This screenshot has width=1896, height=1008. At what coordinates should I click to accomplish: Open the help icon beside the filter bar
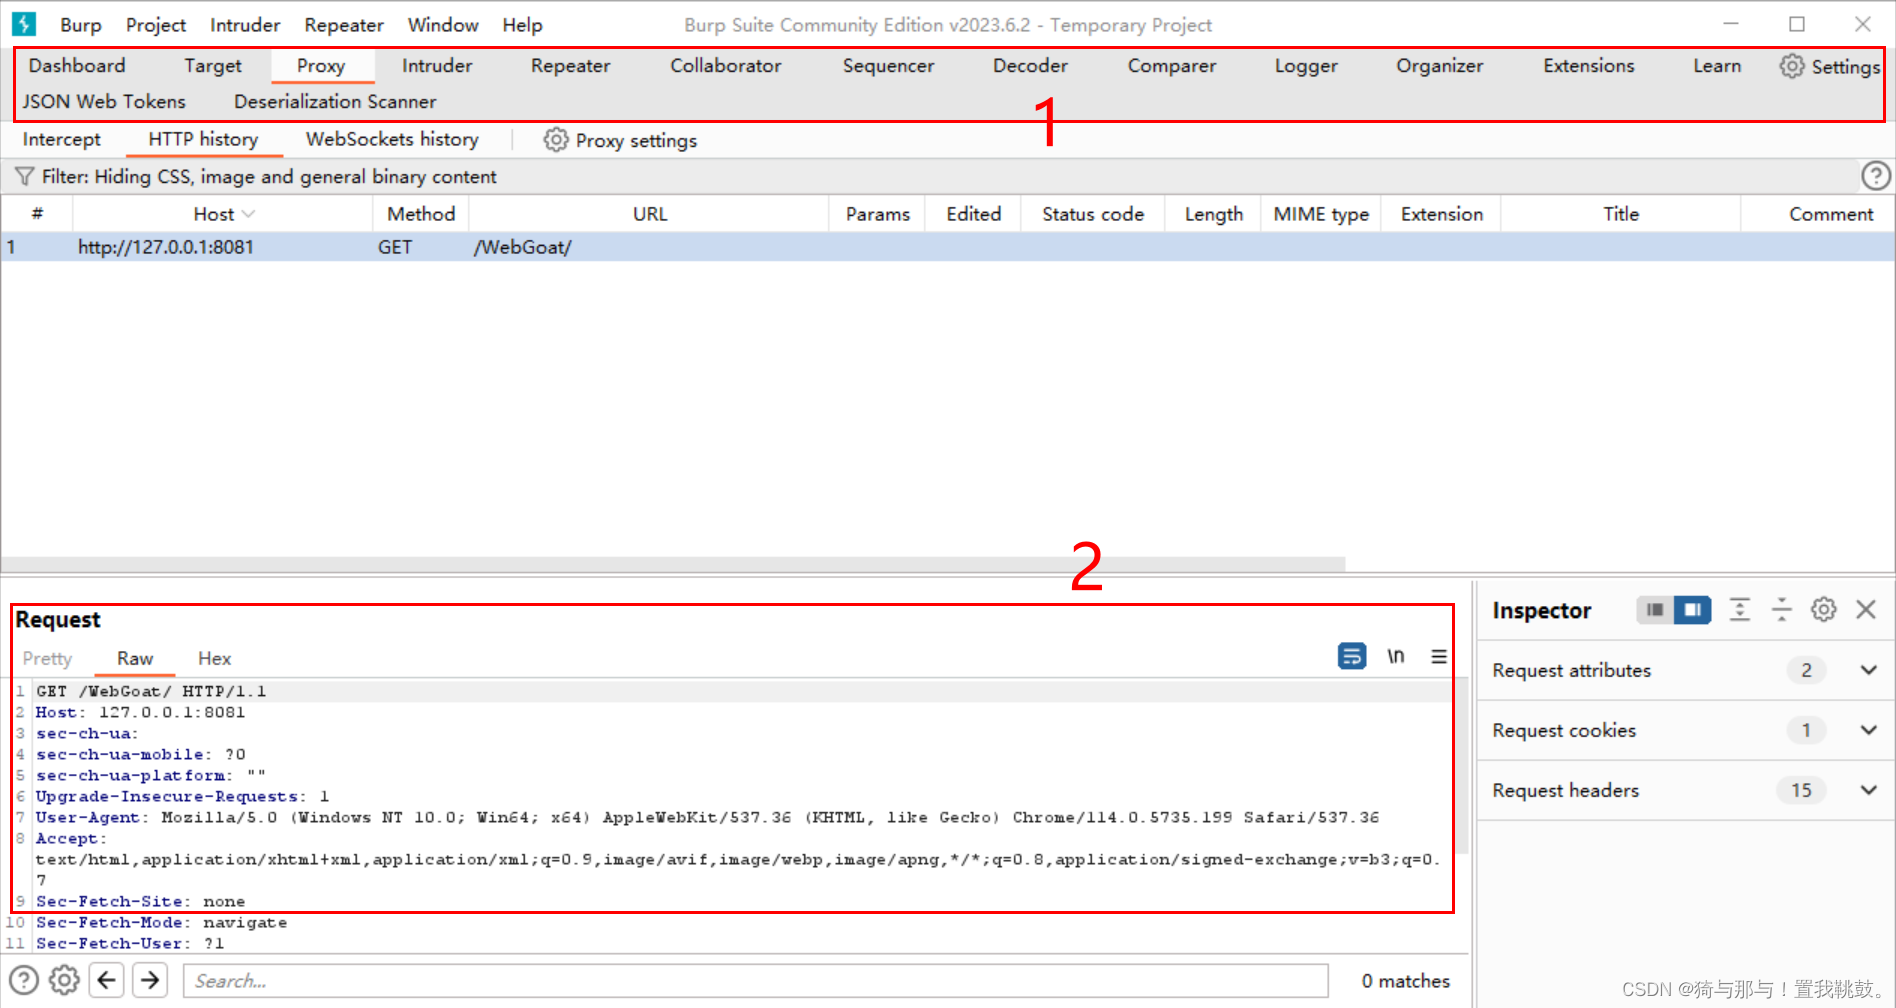1875,176
